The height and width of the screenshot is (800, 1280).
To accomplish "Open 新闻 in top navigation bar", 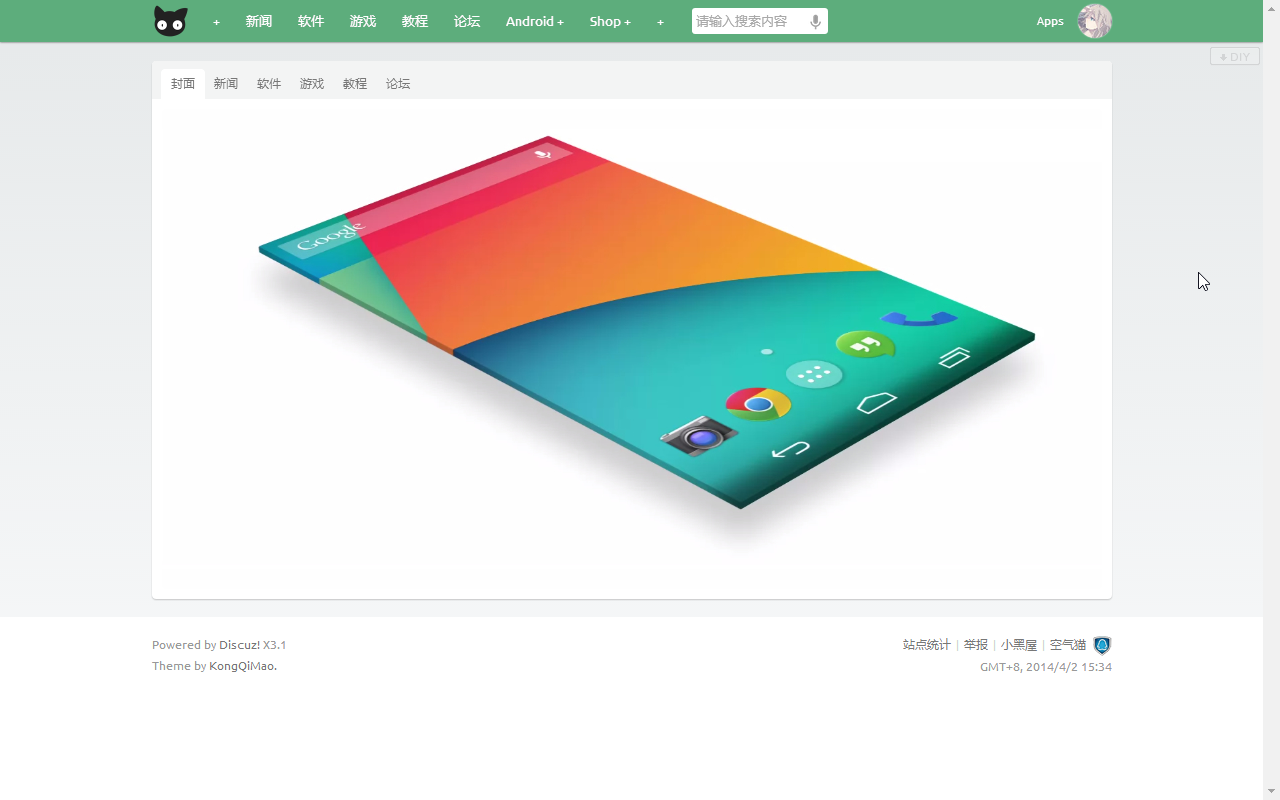I will pyautogui.click(x=259, y=21).
